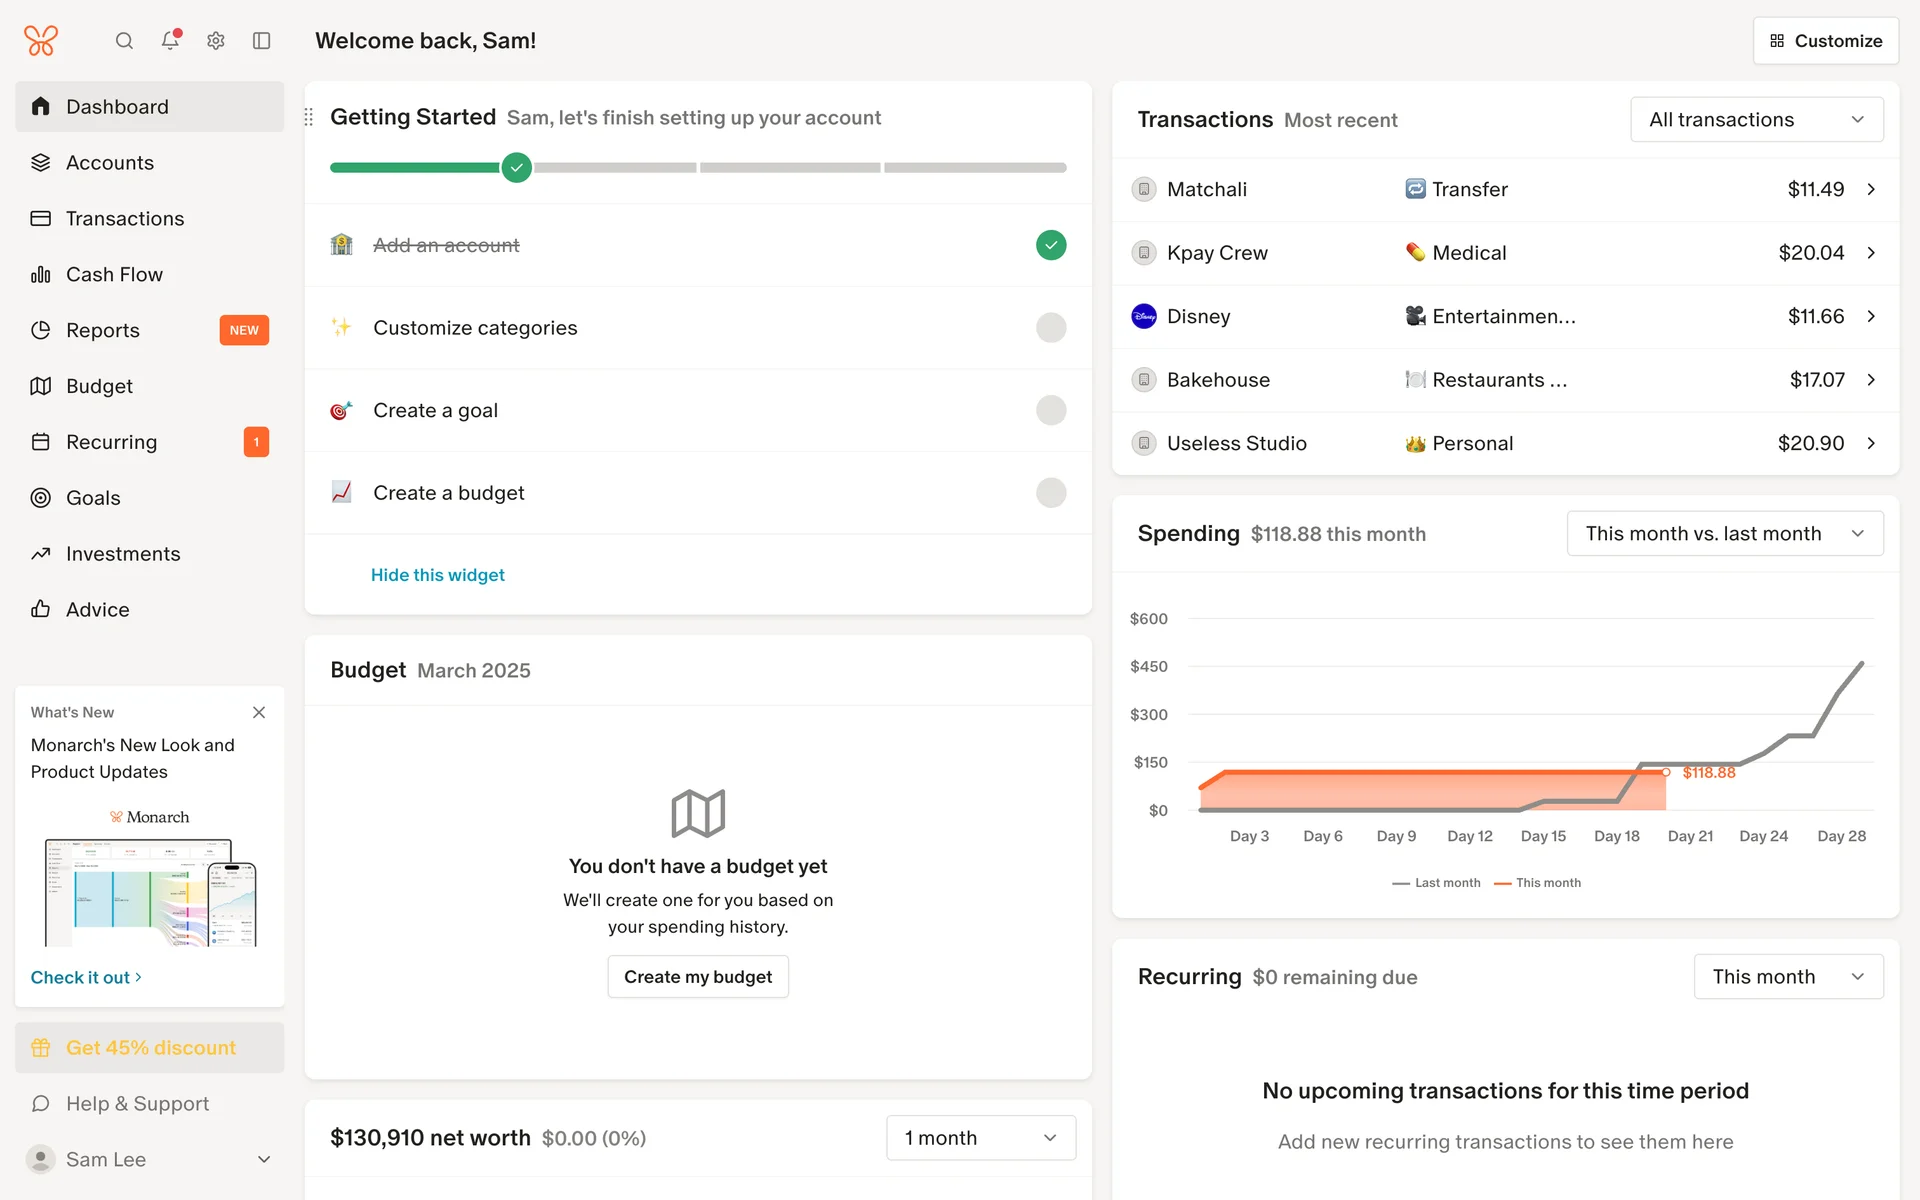This screenshot has width=1920, height=1200.
Task: Check off the Create a goal circle
Action: (x=1050, y=410)
